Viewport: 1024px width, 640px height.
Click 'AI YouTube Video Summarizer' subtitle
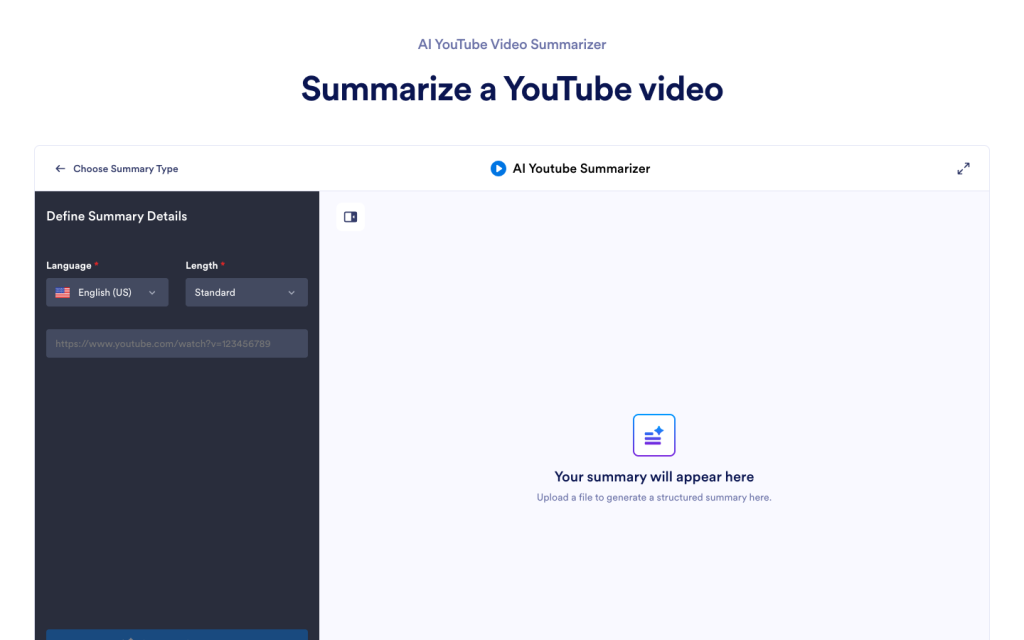point(512,44)
